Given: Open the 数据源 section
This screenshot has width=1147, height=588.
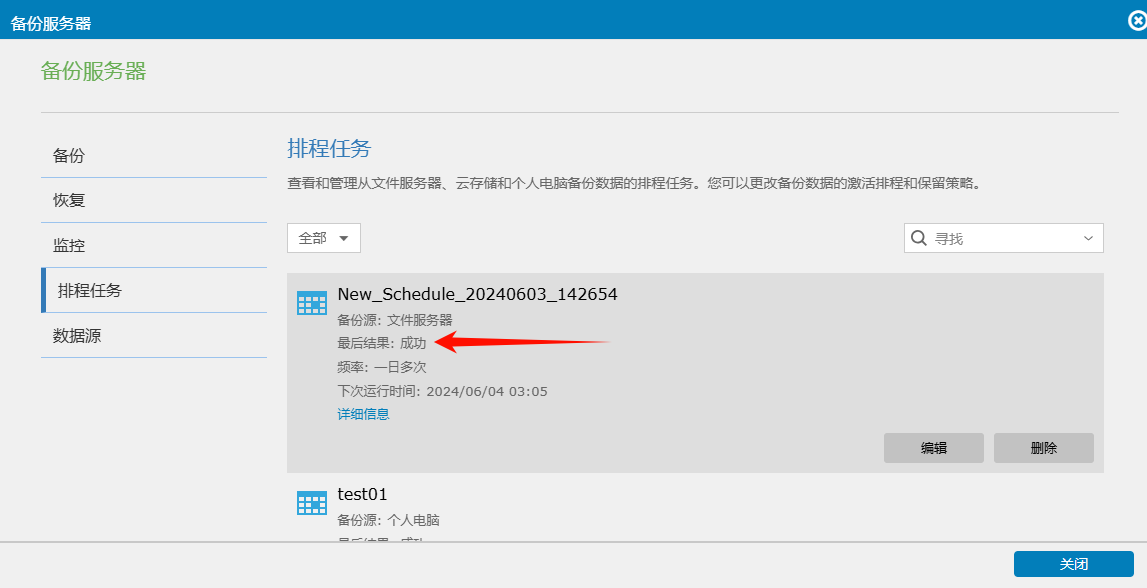Looking at the screenshot, I should (x=77, y=336).
